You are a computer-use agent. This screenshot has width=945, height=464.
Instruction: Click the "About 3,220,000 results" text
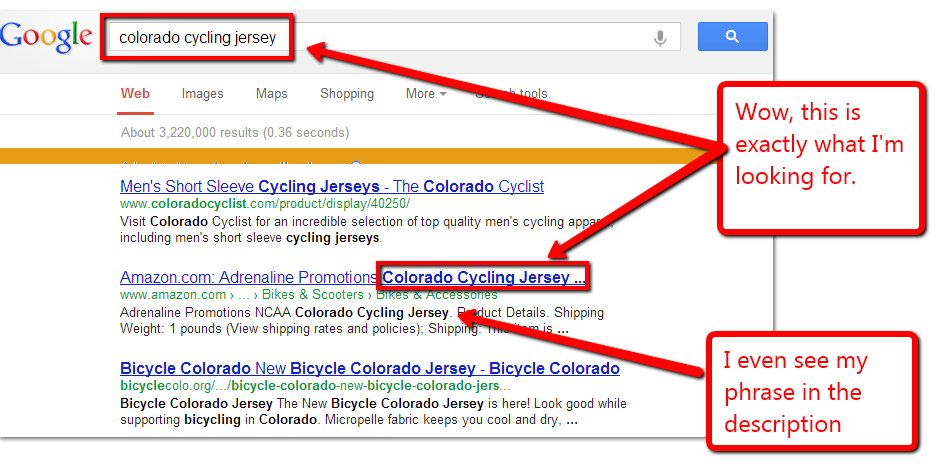235,132
